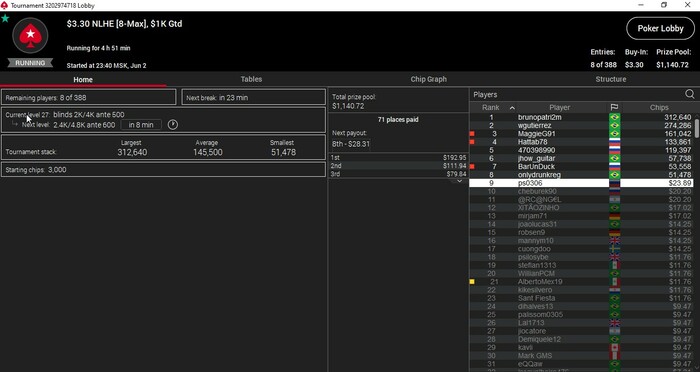Viewport: 700px width, 372px height.
Task: Select player joaolucas31 row
Action: 581,224
